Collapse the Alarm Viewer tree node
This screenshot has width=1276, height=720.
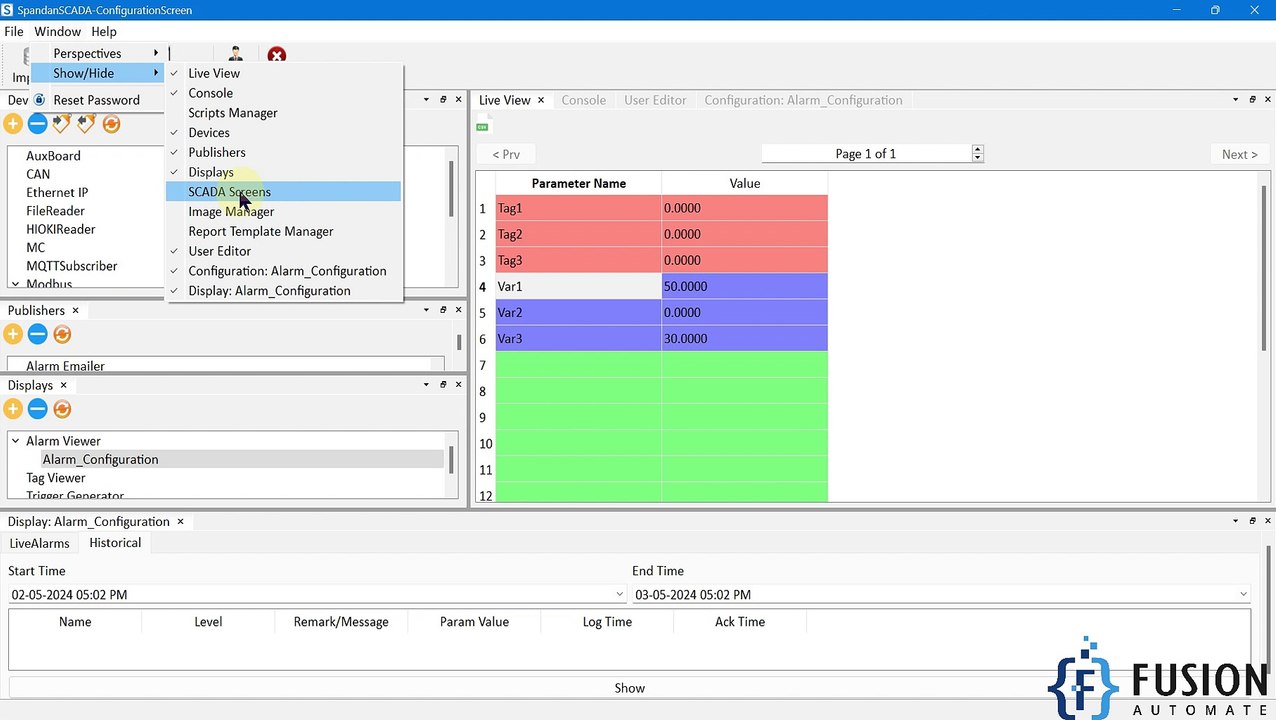pyautogui.click(x=15, y=441)
